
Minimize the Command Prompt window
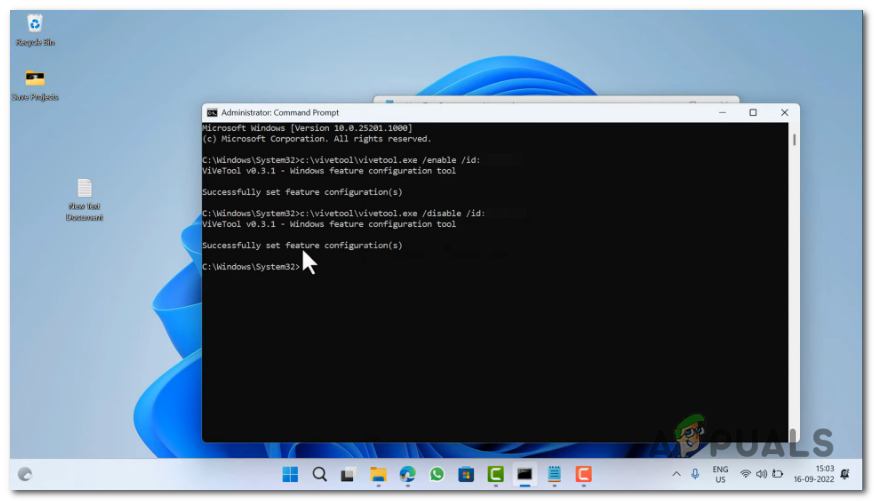[x=722, y=113]
